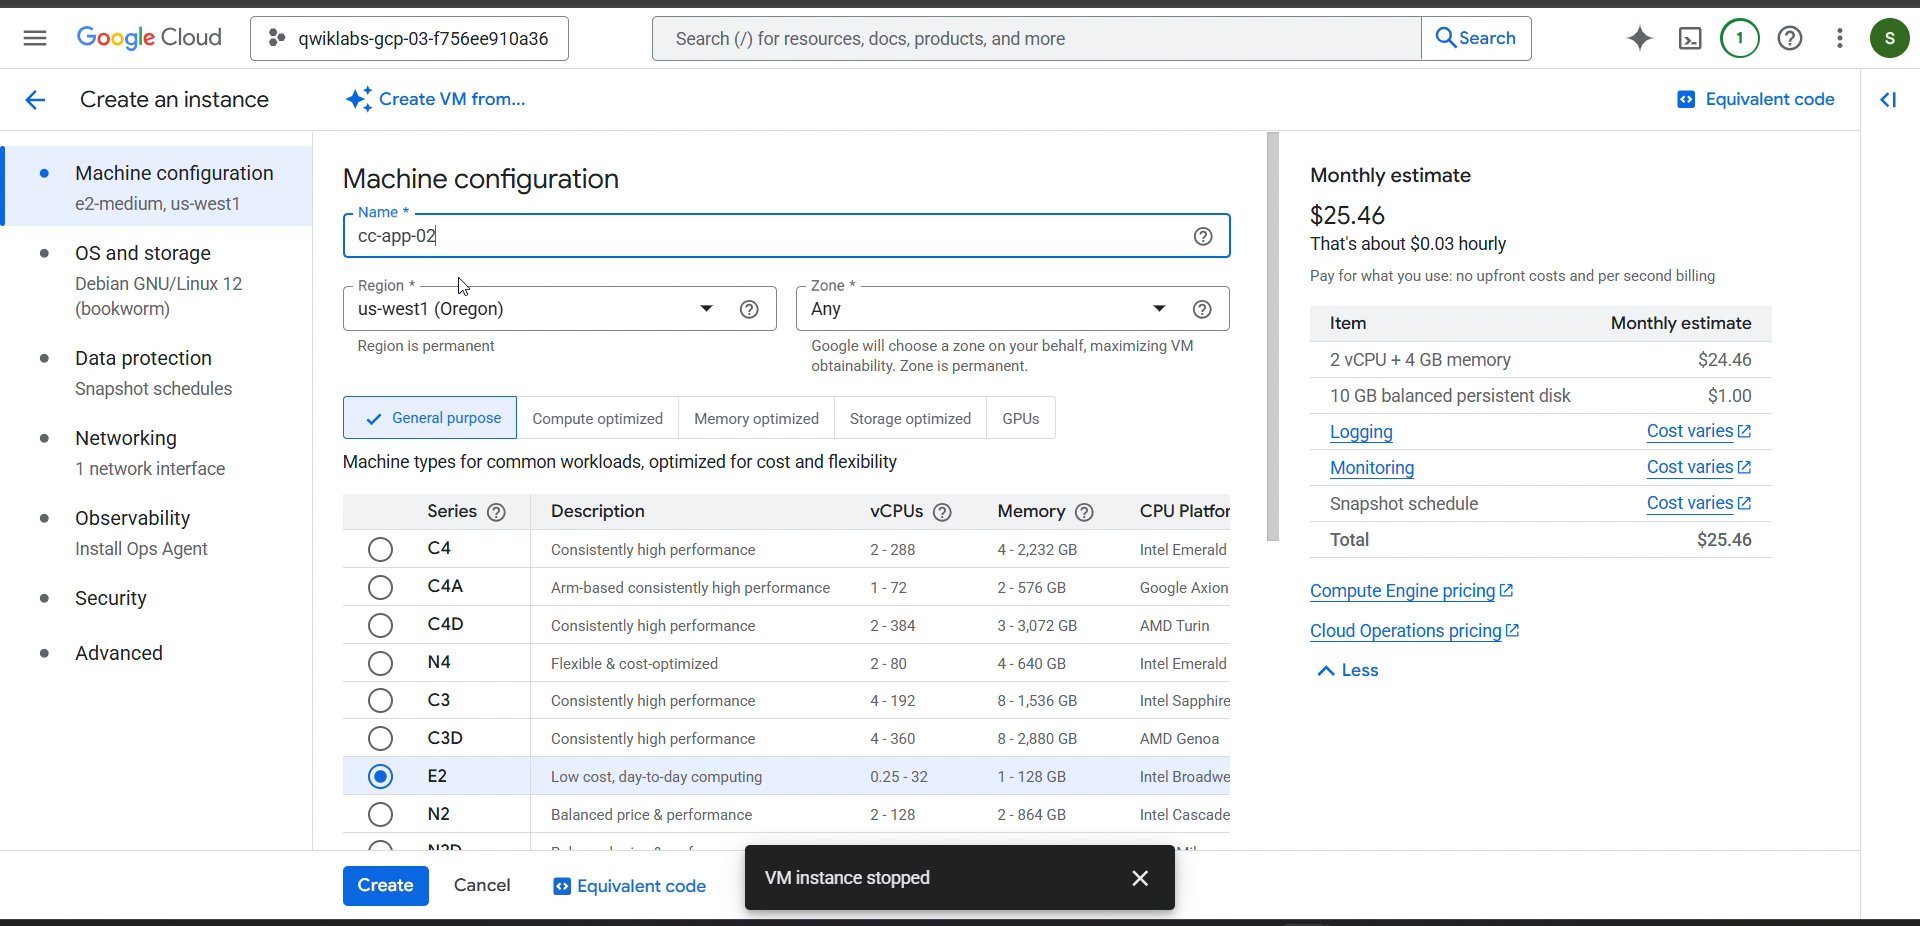Show help for vCPUs column

(942, 512)
